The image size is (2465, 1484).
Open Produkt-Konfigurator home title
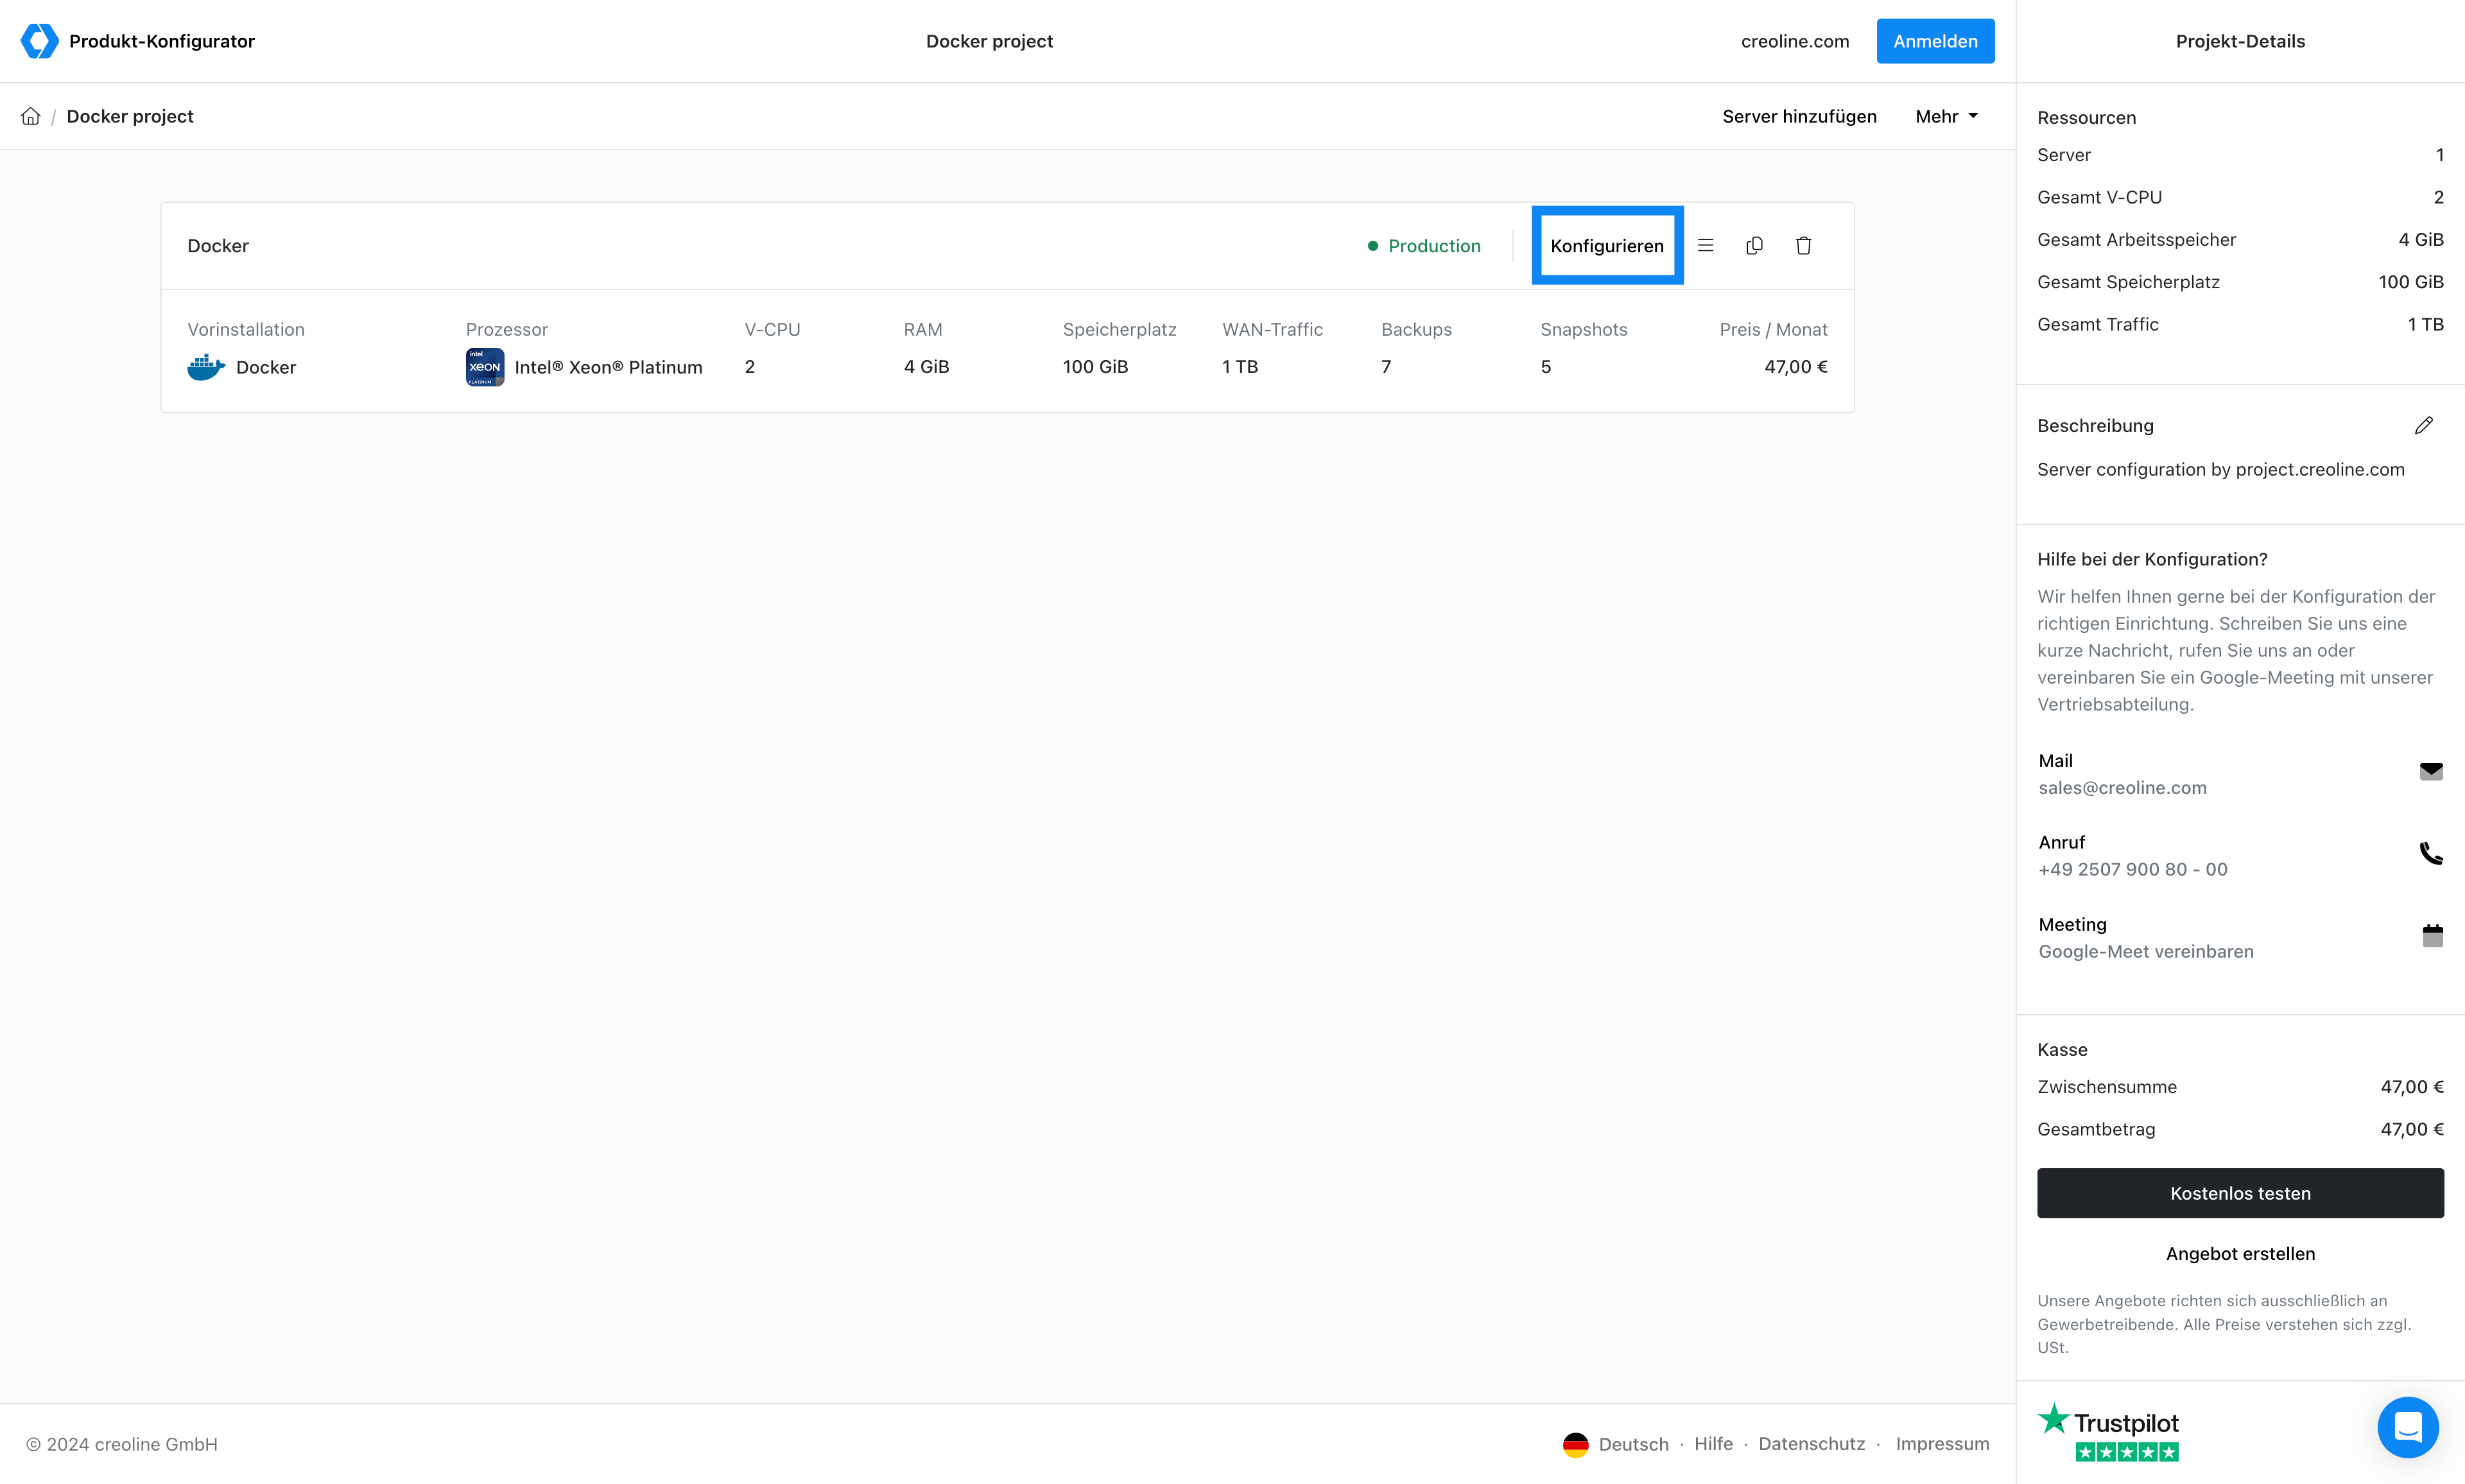click(162, 41)
